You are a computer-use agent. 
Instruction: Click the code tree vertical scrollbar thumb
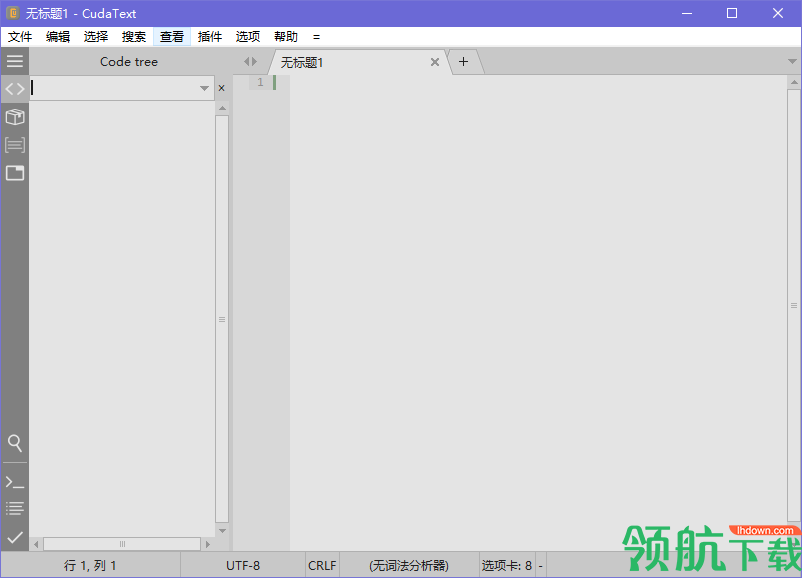click(222, 319)
